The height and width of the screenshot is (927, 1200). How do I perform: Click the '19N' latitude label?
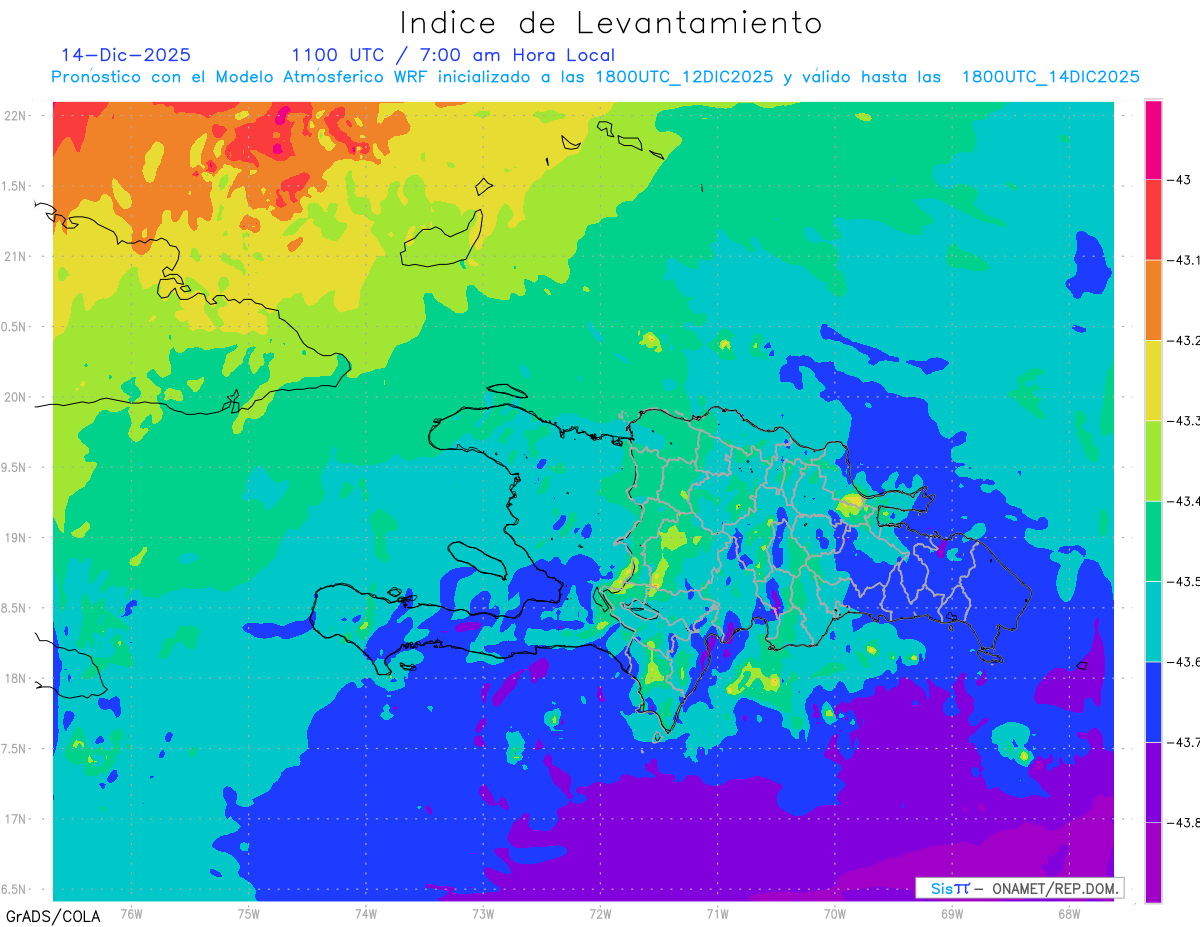[x=17, y=538]
